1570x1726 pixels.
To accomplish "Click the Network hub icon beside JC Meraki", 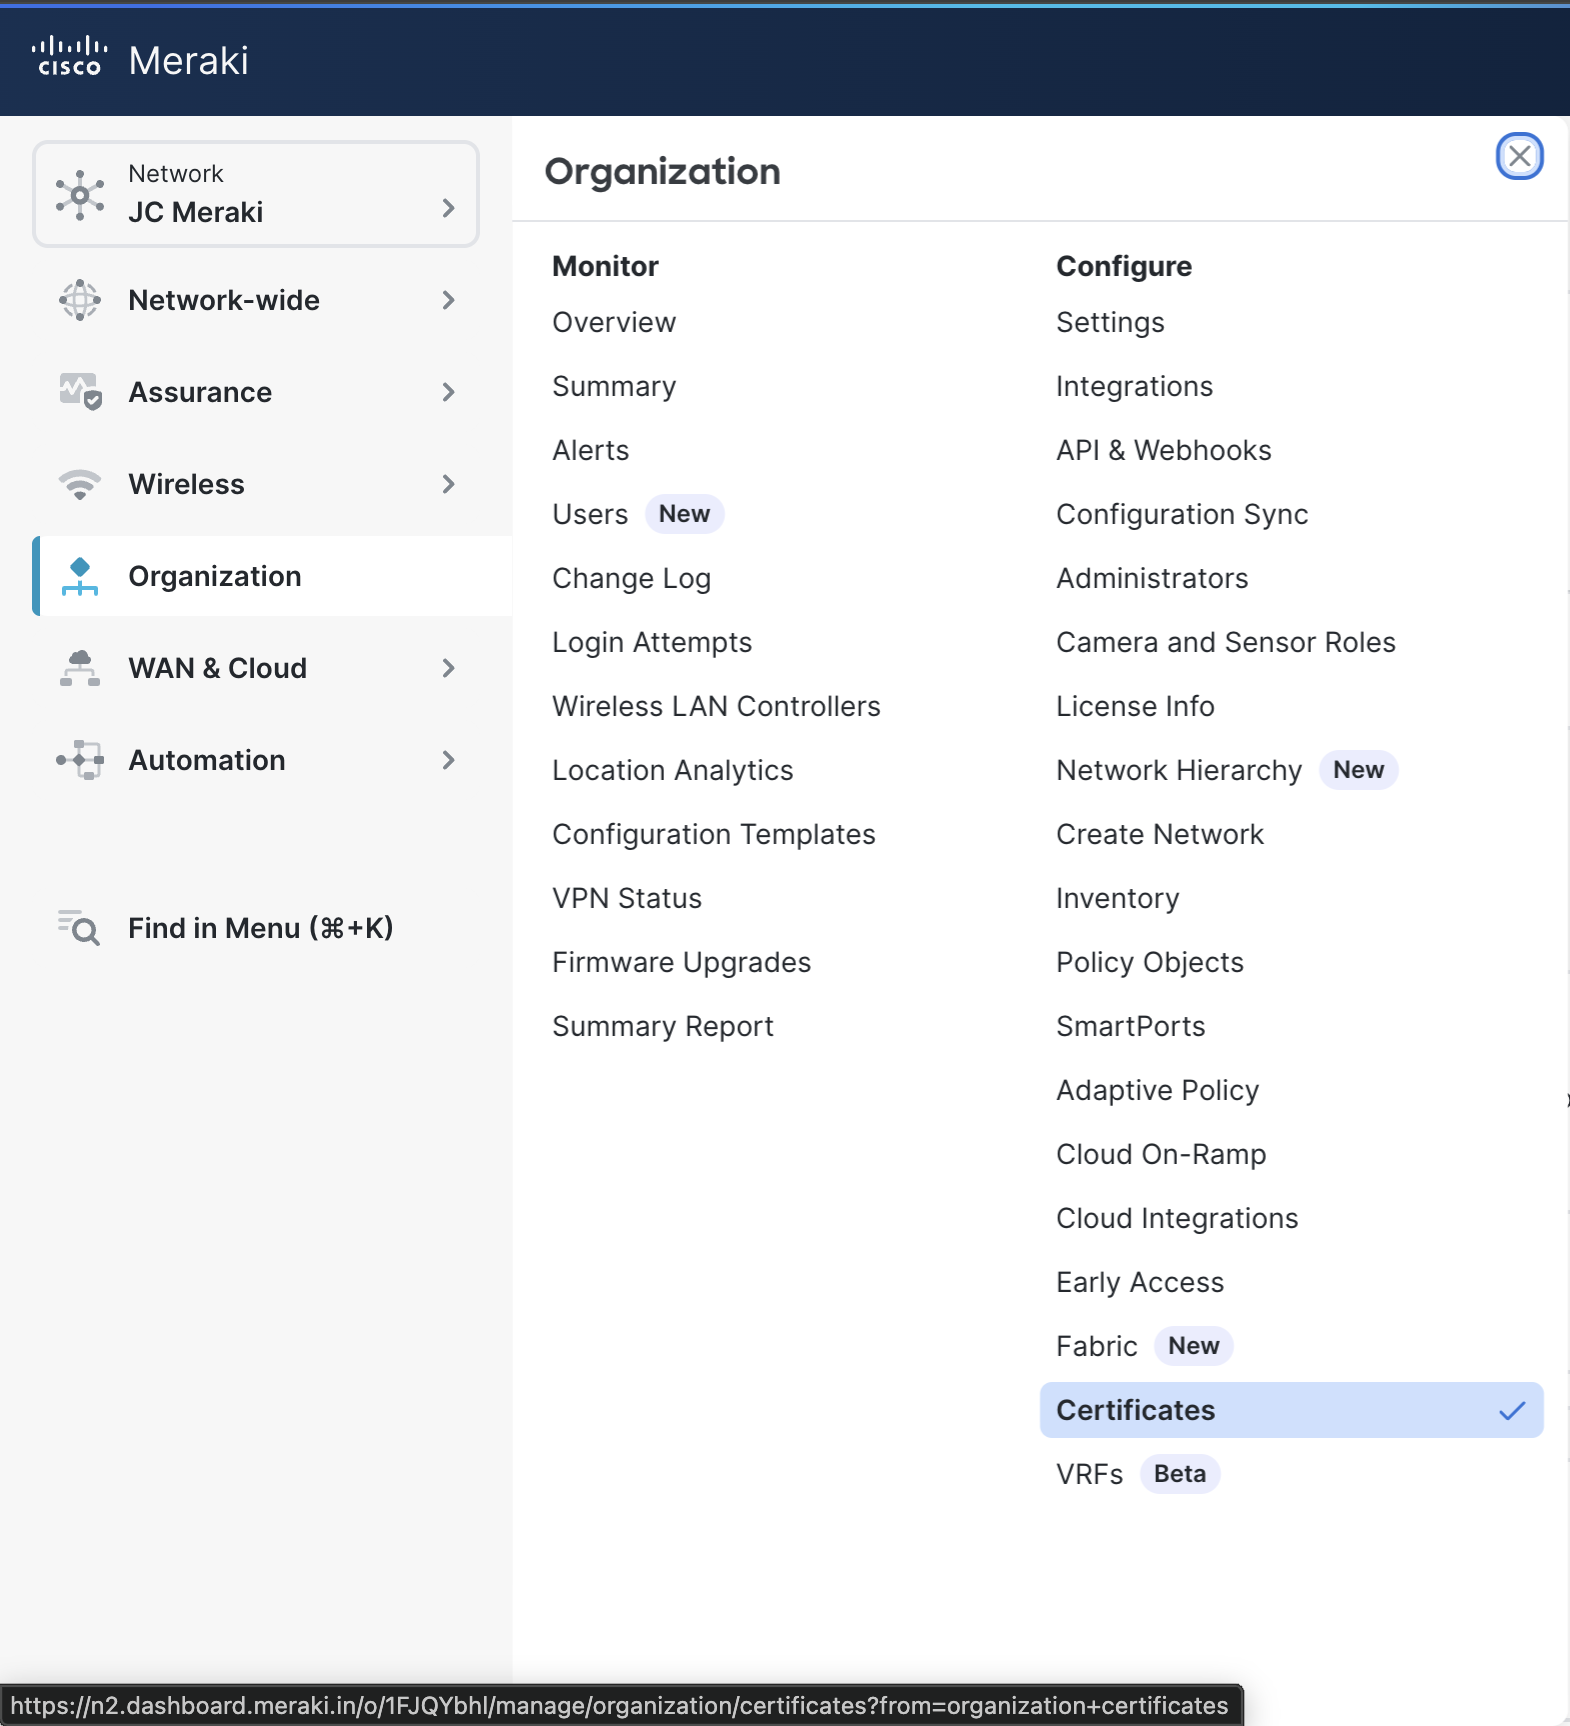I will coord(80,194).
